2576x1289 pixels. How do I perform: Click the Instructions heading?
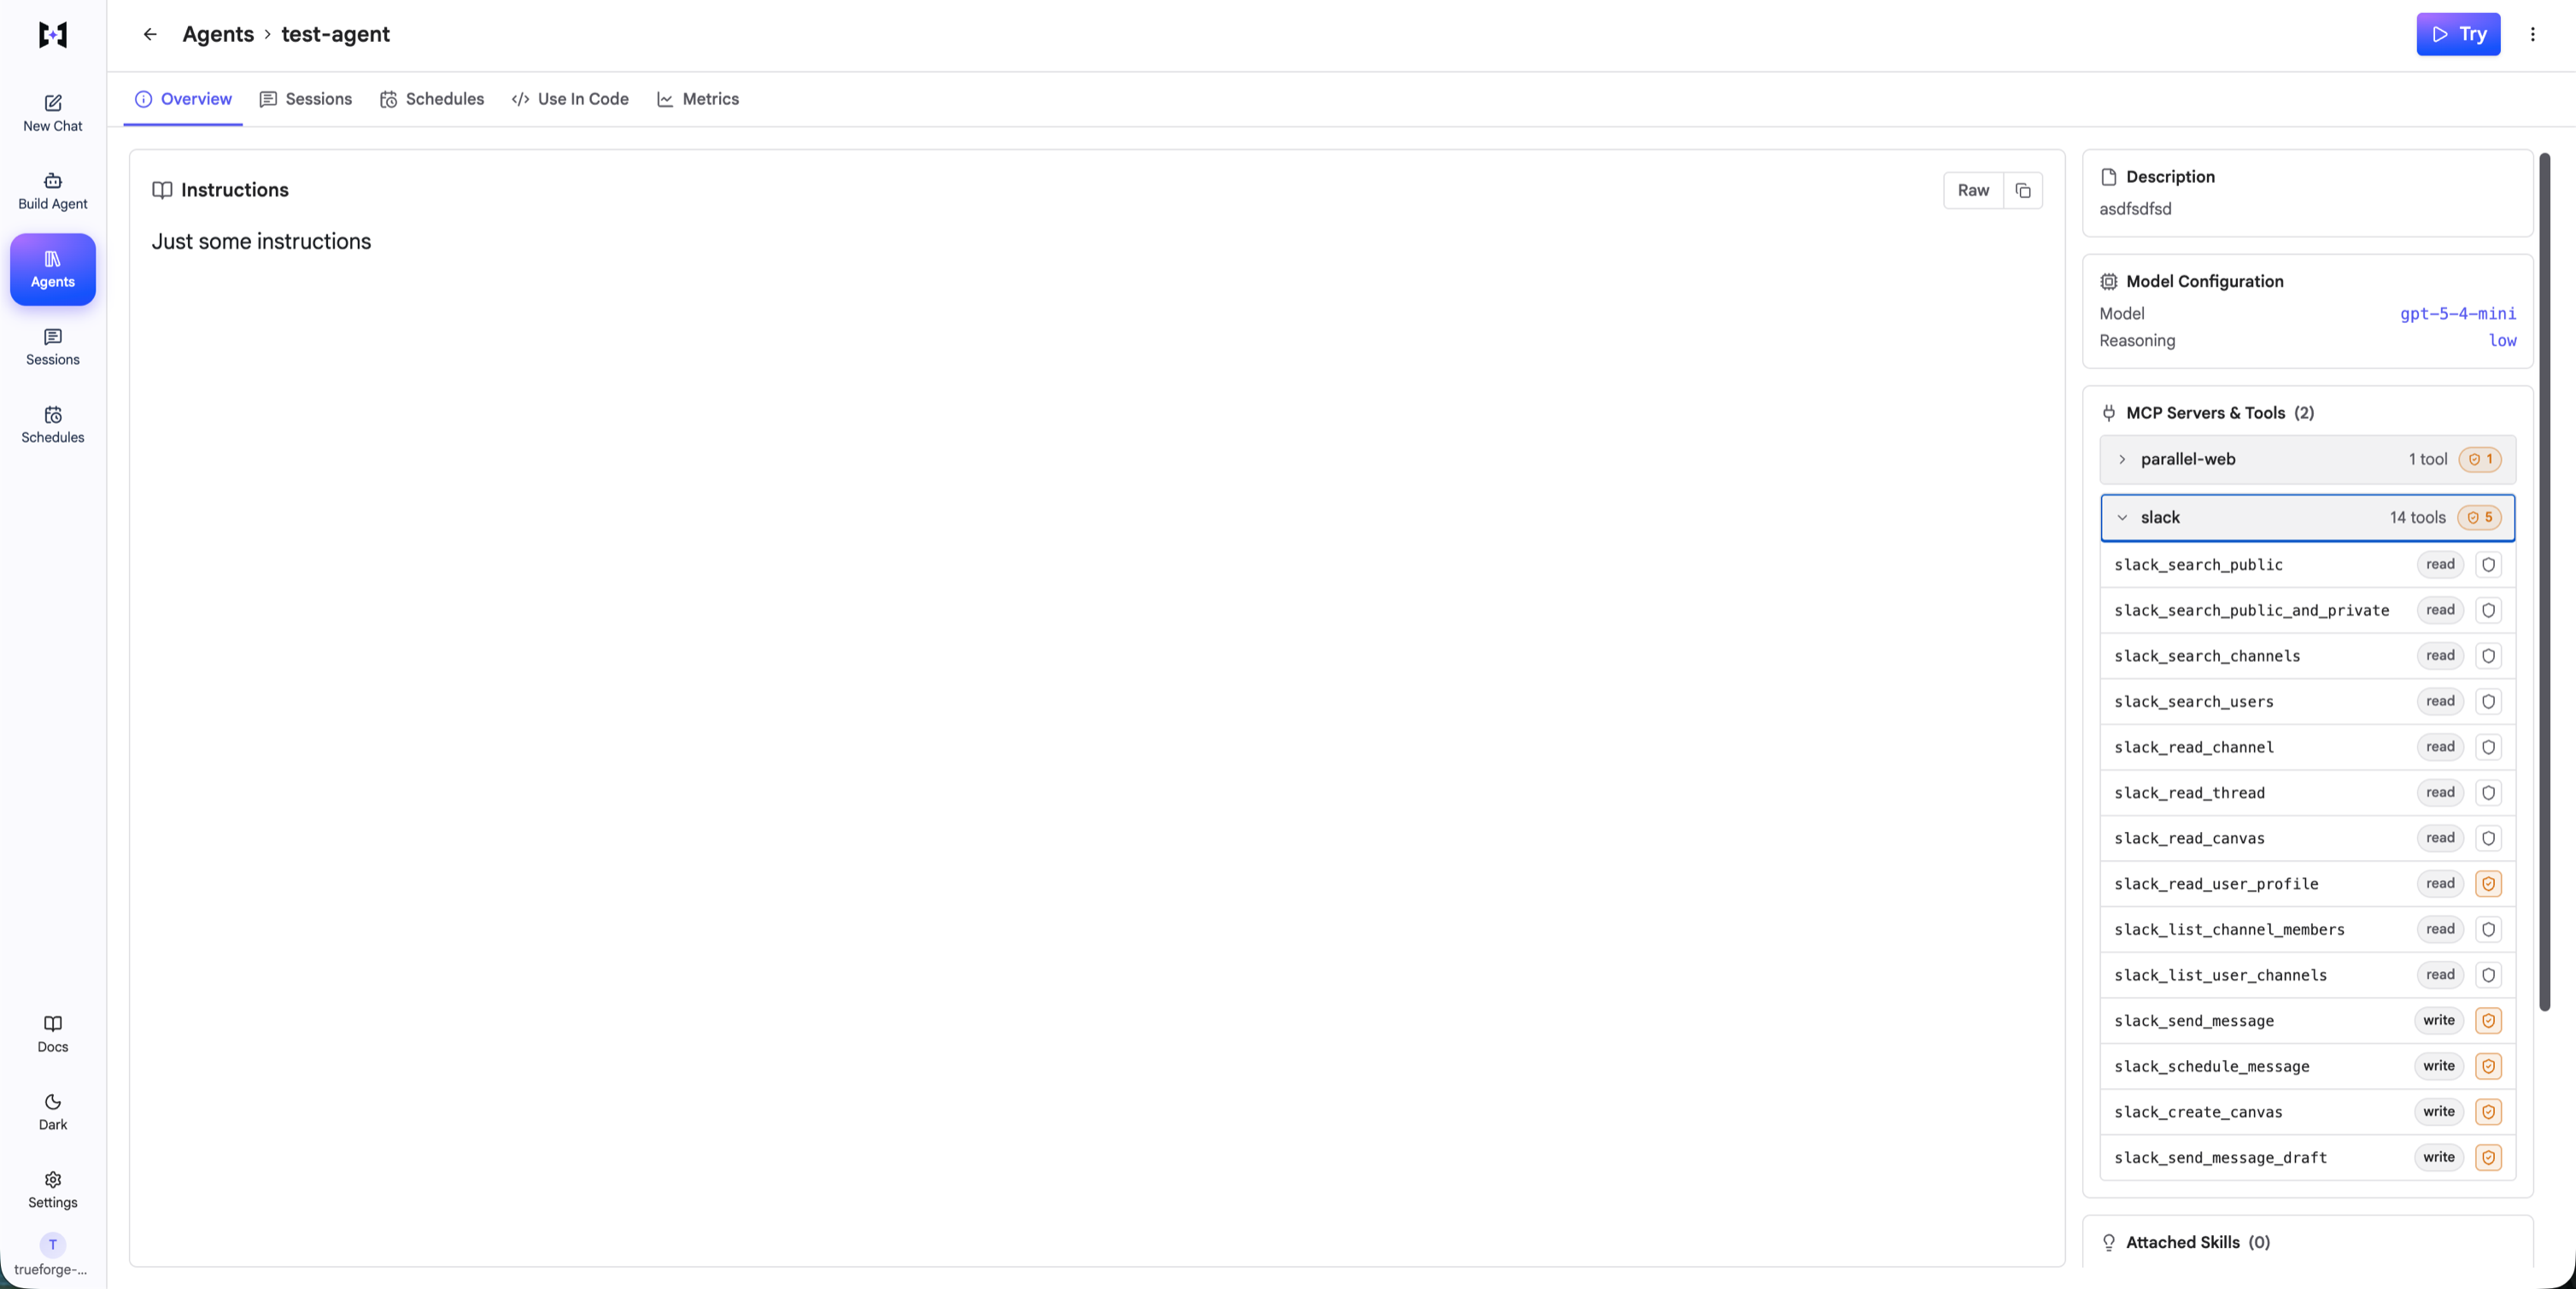(x=234, y=190)
